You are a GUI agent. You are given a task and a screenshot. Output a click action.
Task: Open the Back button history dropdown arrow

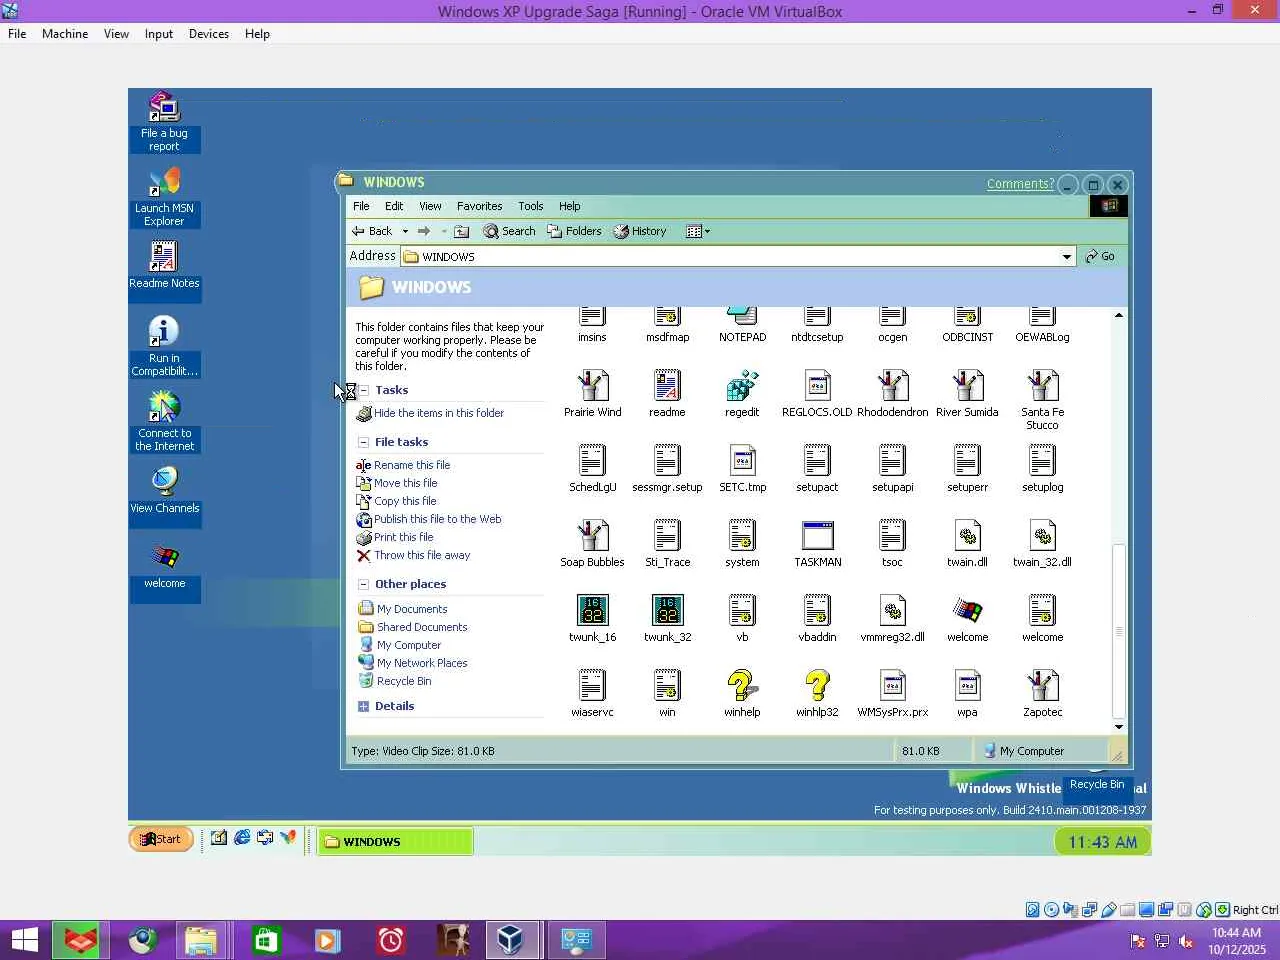[405, 231]
